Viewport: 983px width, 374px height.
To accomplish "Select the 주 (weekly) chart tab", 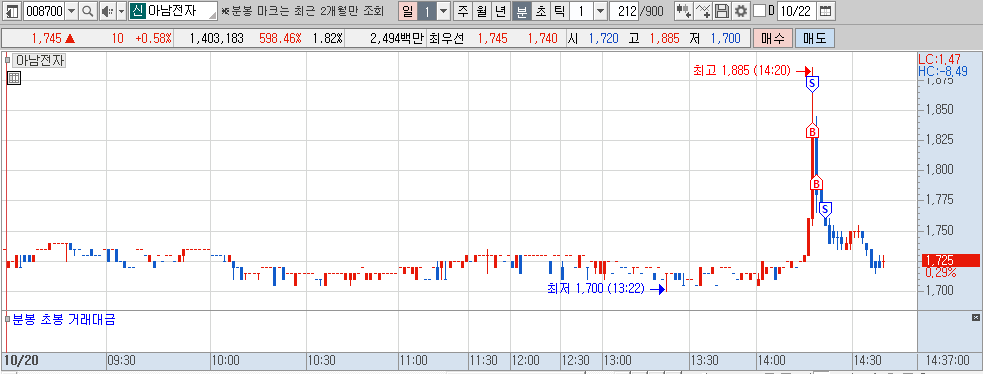I will click(463, 11).
